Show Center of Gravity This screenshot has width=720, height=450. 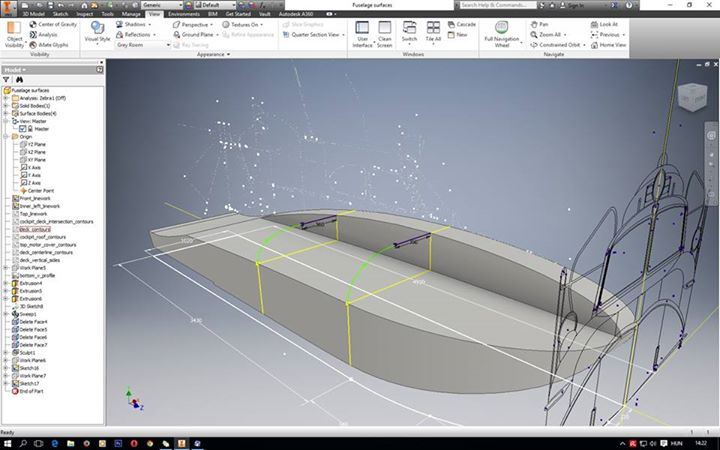[x=59, y=23]
